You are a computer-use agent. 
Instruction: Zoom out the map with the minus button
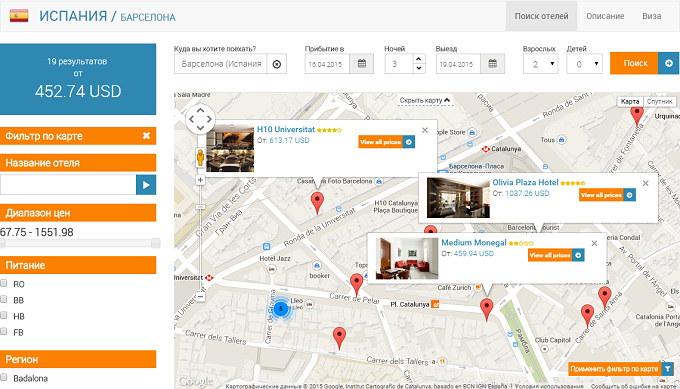click(200, 297)
